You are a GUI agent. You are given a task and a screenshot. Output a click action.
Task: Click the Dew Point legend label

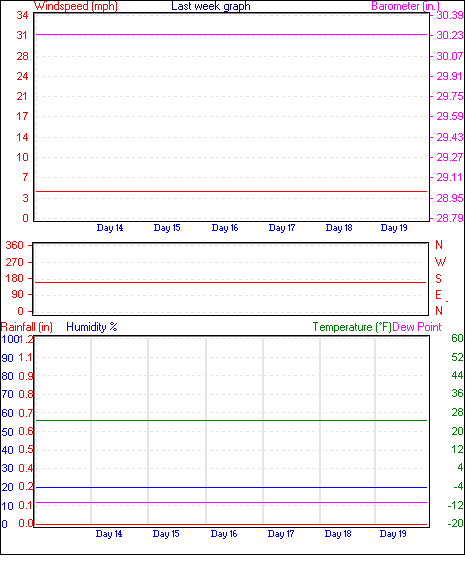coord(417,327)
